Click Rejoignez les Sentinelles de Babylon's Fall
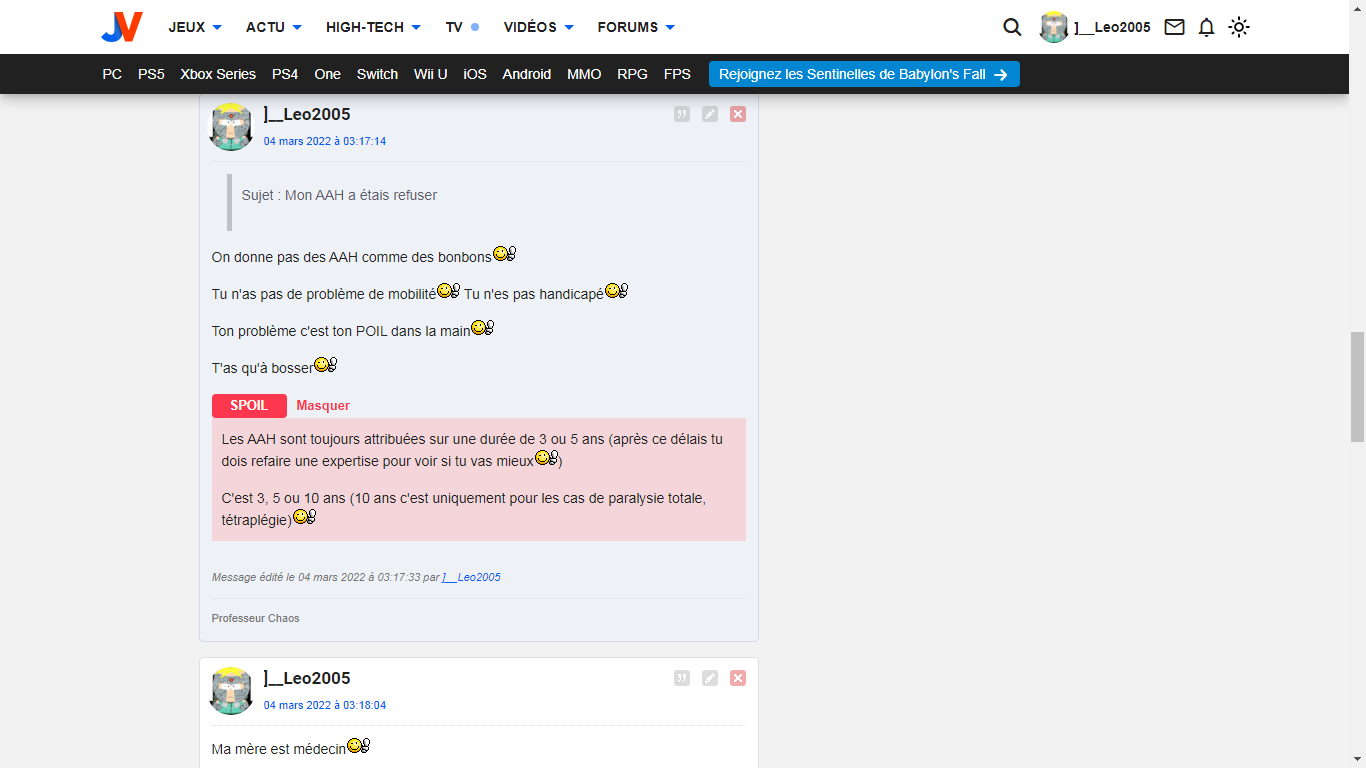The height and width of the screenshot is (768, 1366). [864, 74]
